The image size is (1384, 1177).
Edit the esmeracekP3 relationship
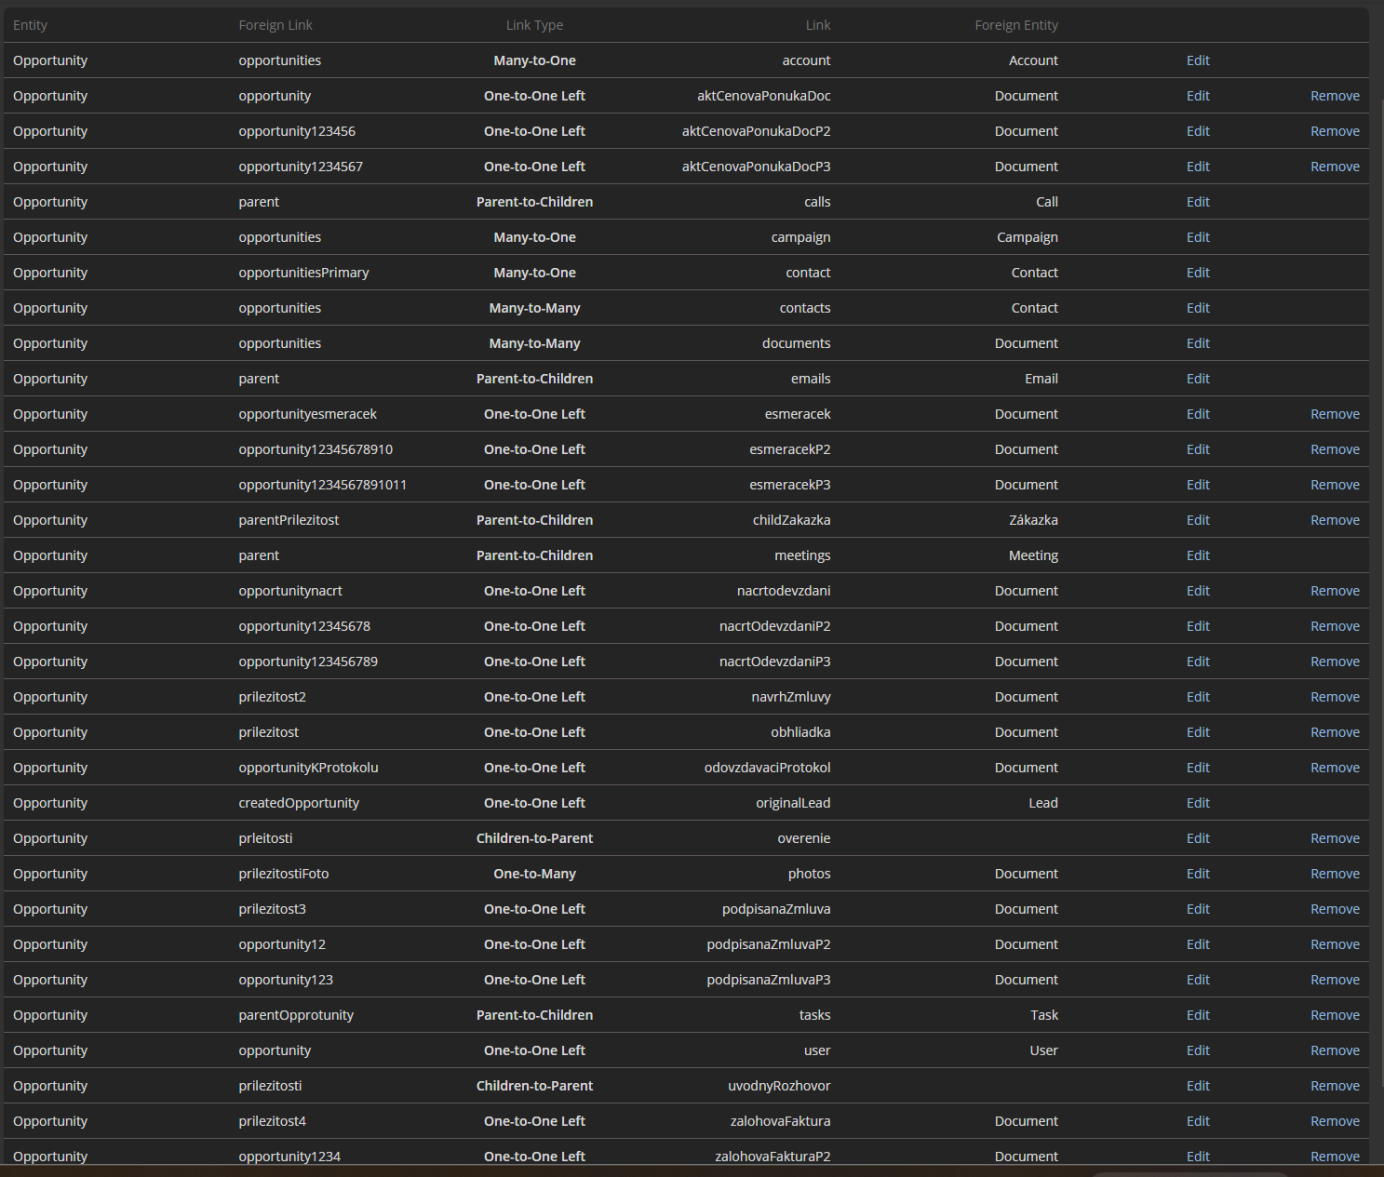coord(1197,485)
